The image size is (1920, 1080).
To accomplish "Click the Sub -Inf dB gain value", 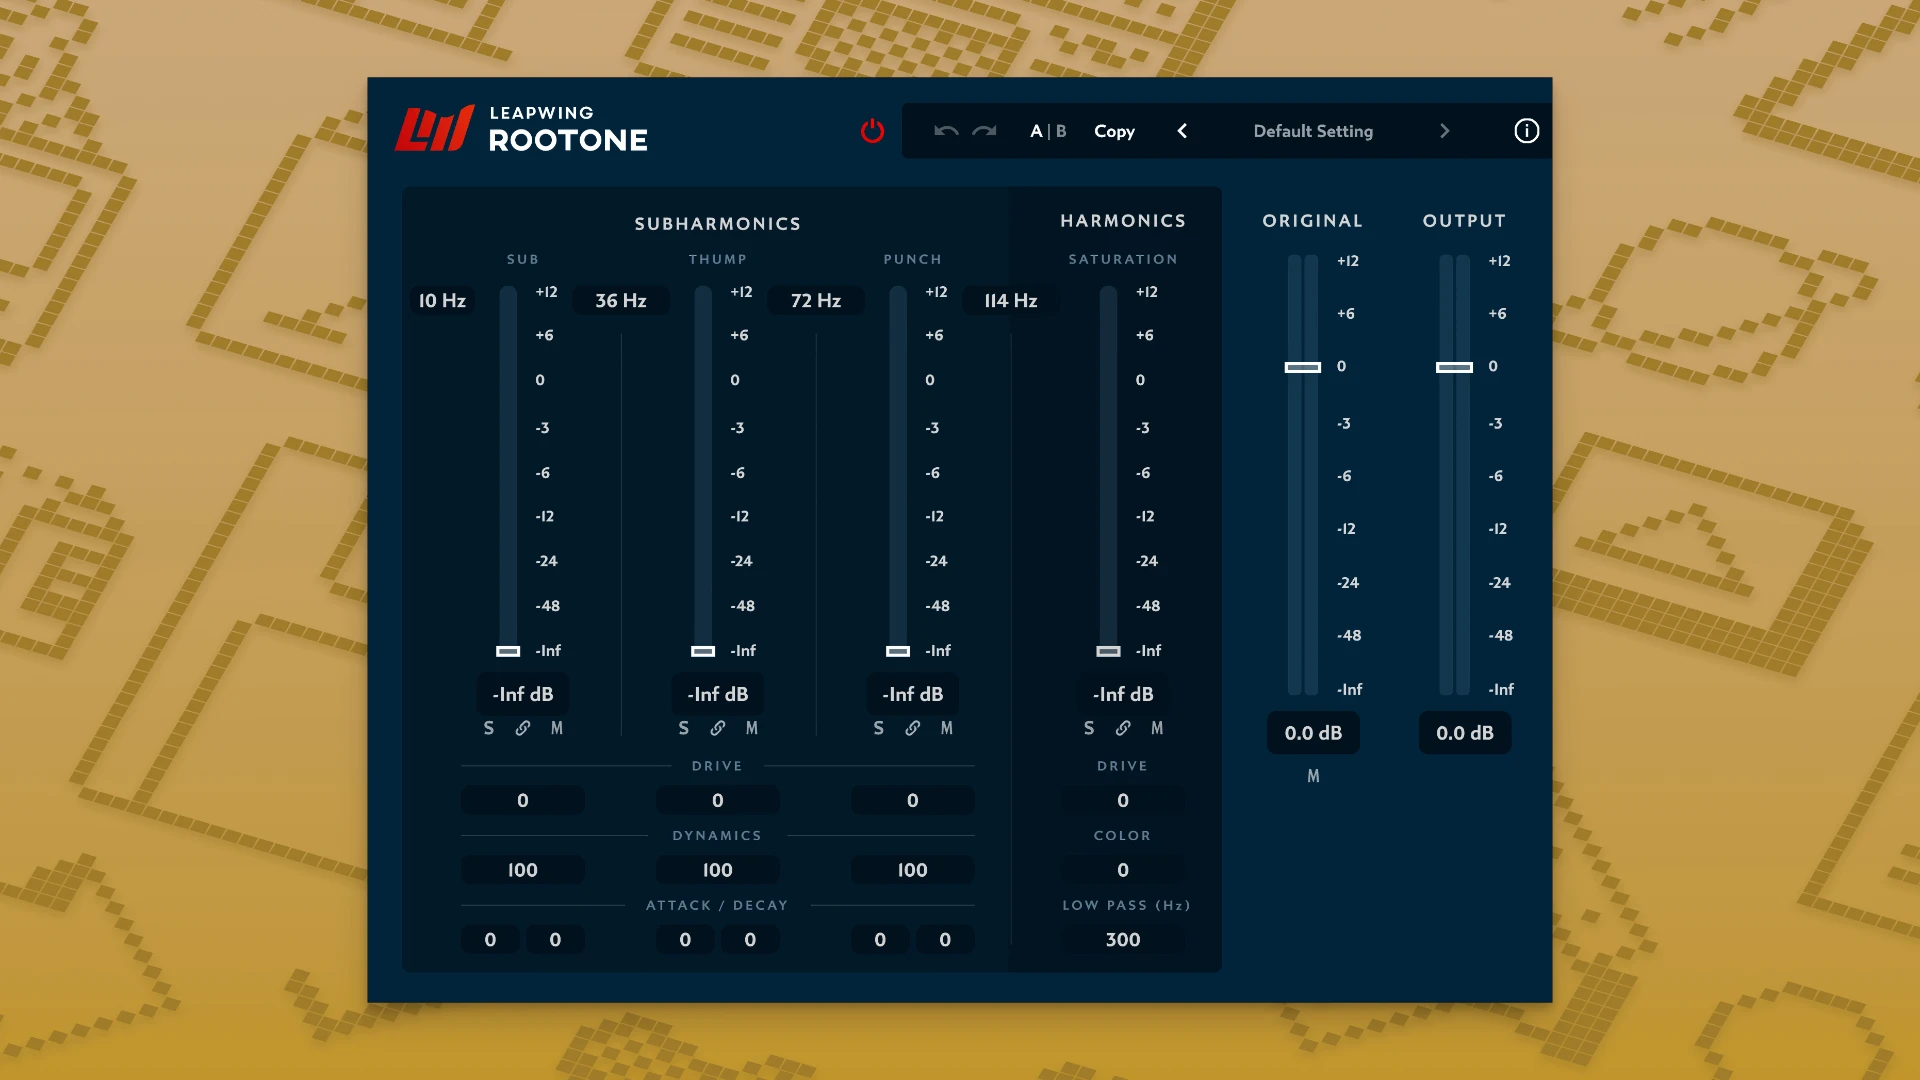I will pos(523,694).
